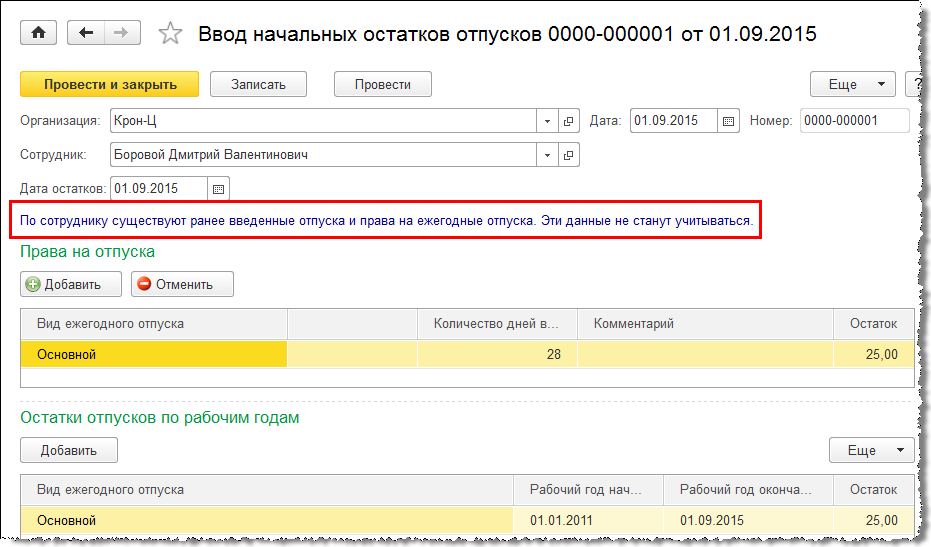
Task: Edit the Дата field value
Action: coord(674,121)
